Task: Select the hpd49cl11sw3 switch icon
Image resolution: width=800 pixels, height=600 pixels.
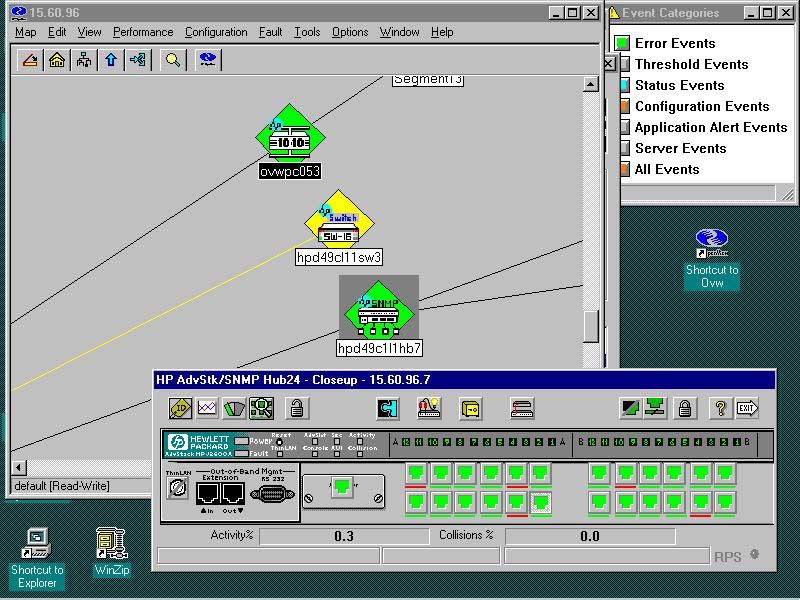Action: pyautogui.click(x=339, y=221)
